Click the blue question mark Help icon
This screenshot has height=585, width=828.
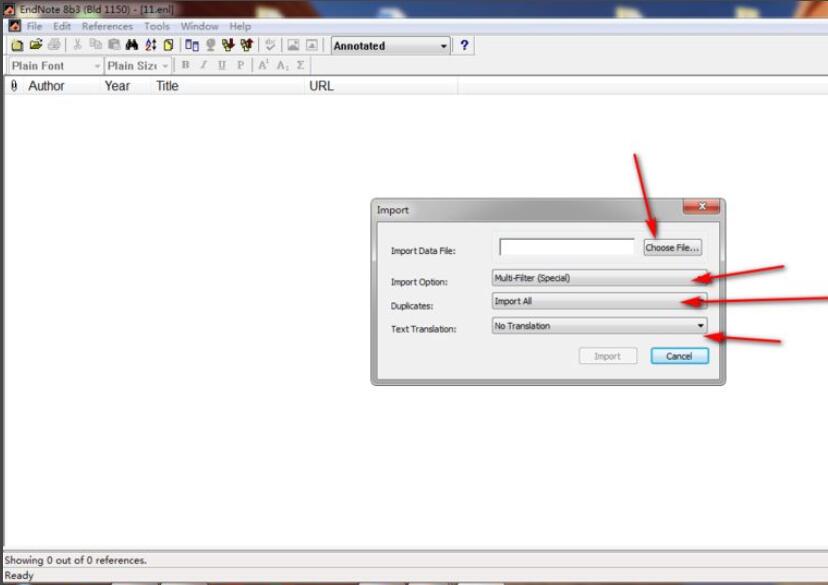click(x=464, y=46)
